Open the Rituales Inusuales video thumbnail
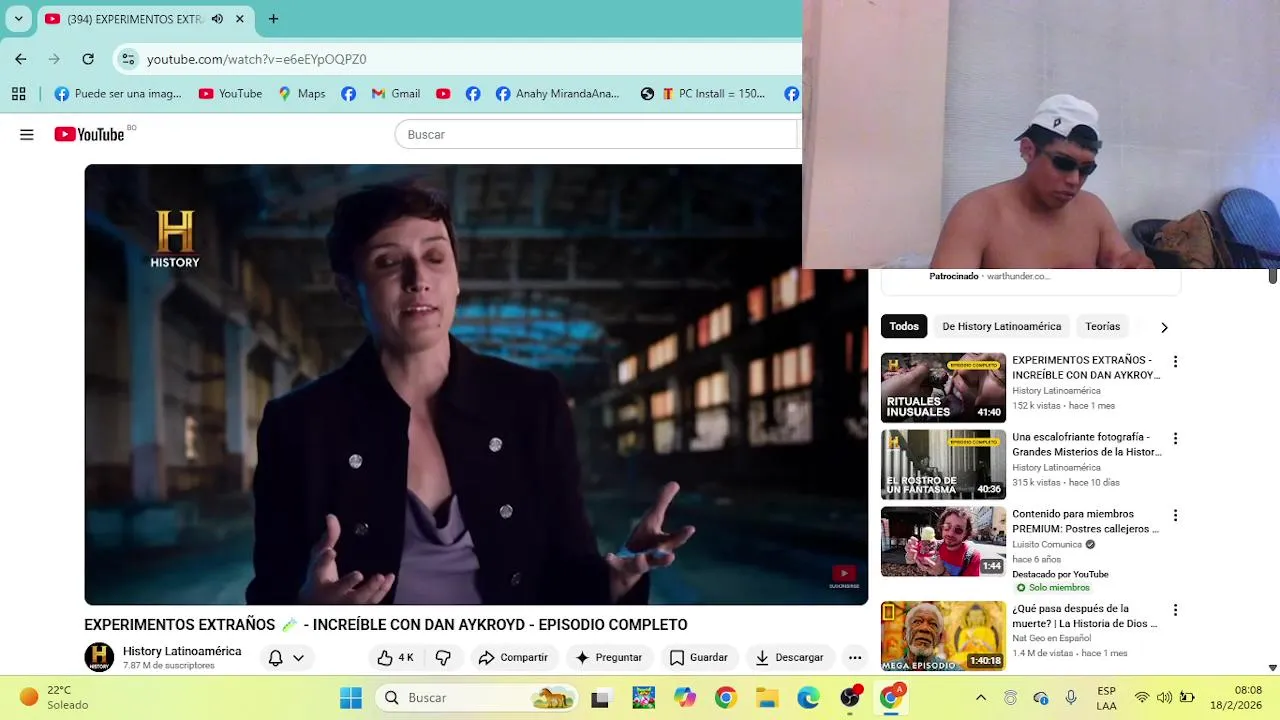The height and width of the screenshot is (720, 1280). pos(943,387)
